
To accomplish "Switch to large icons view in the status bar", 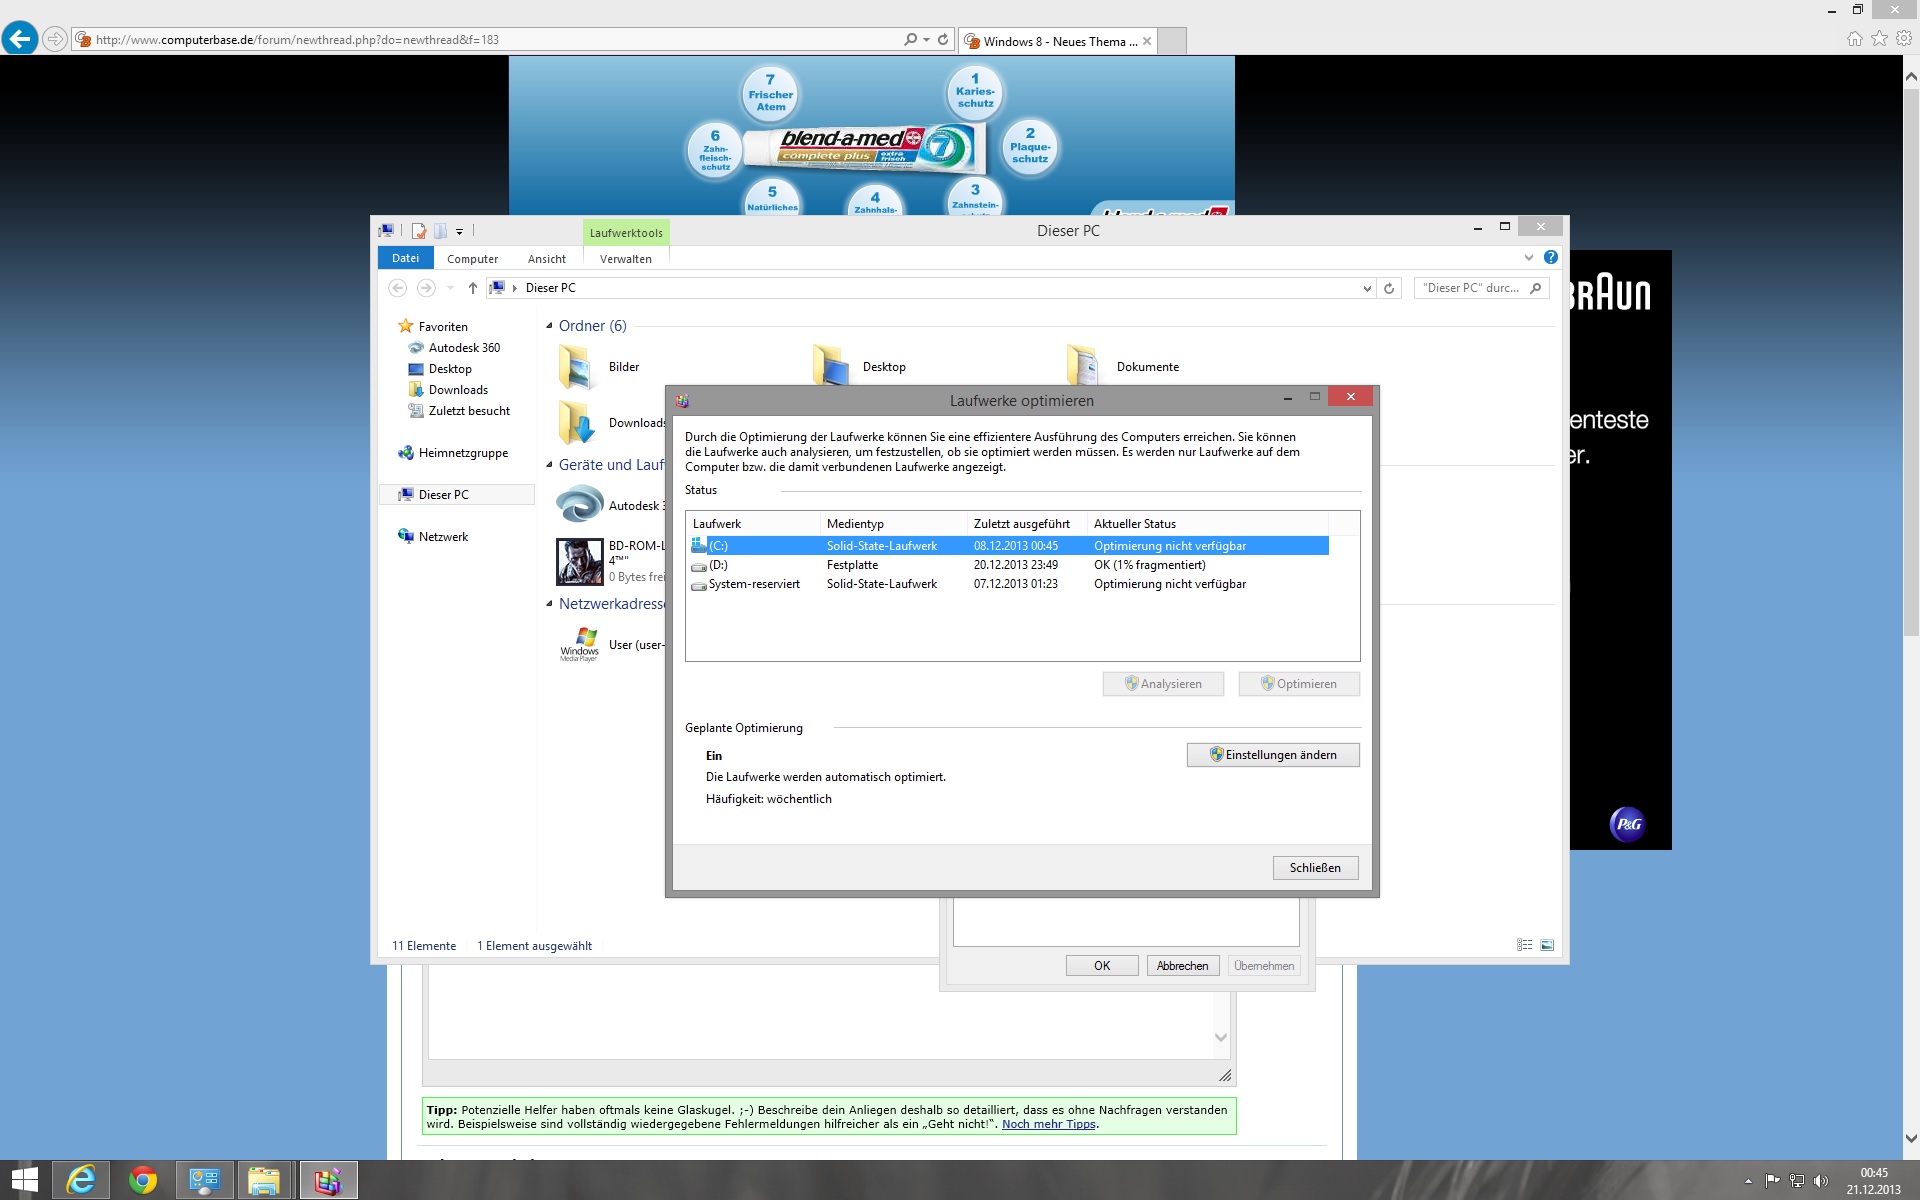I will (x=1547, y=945).
